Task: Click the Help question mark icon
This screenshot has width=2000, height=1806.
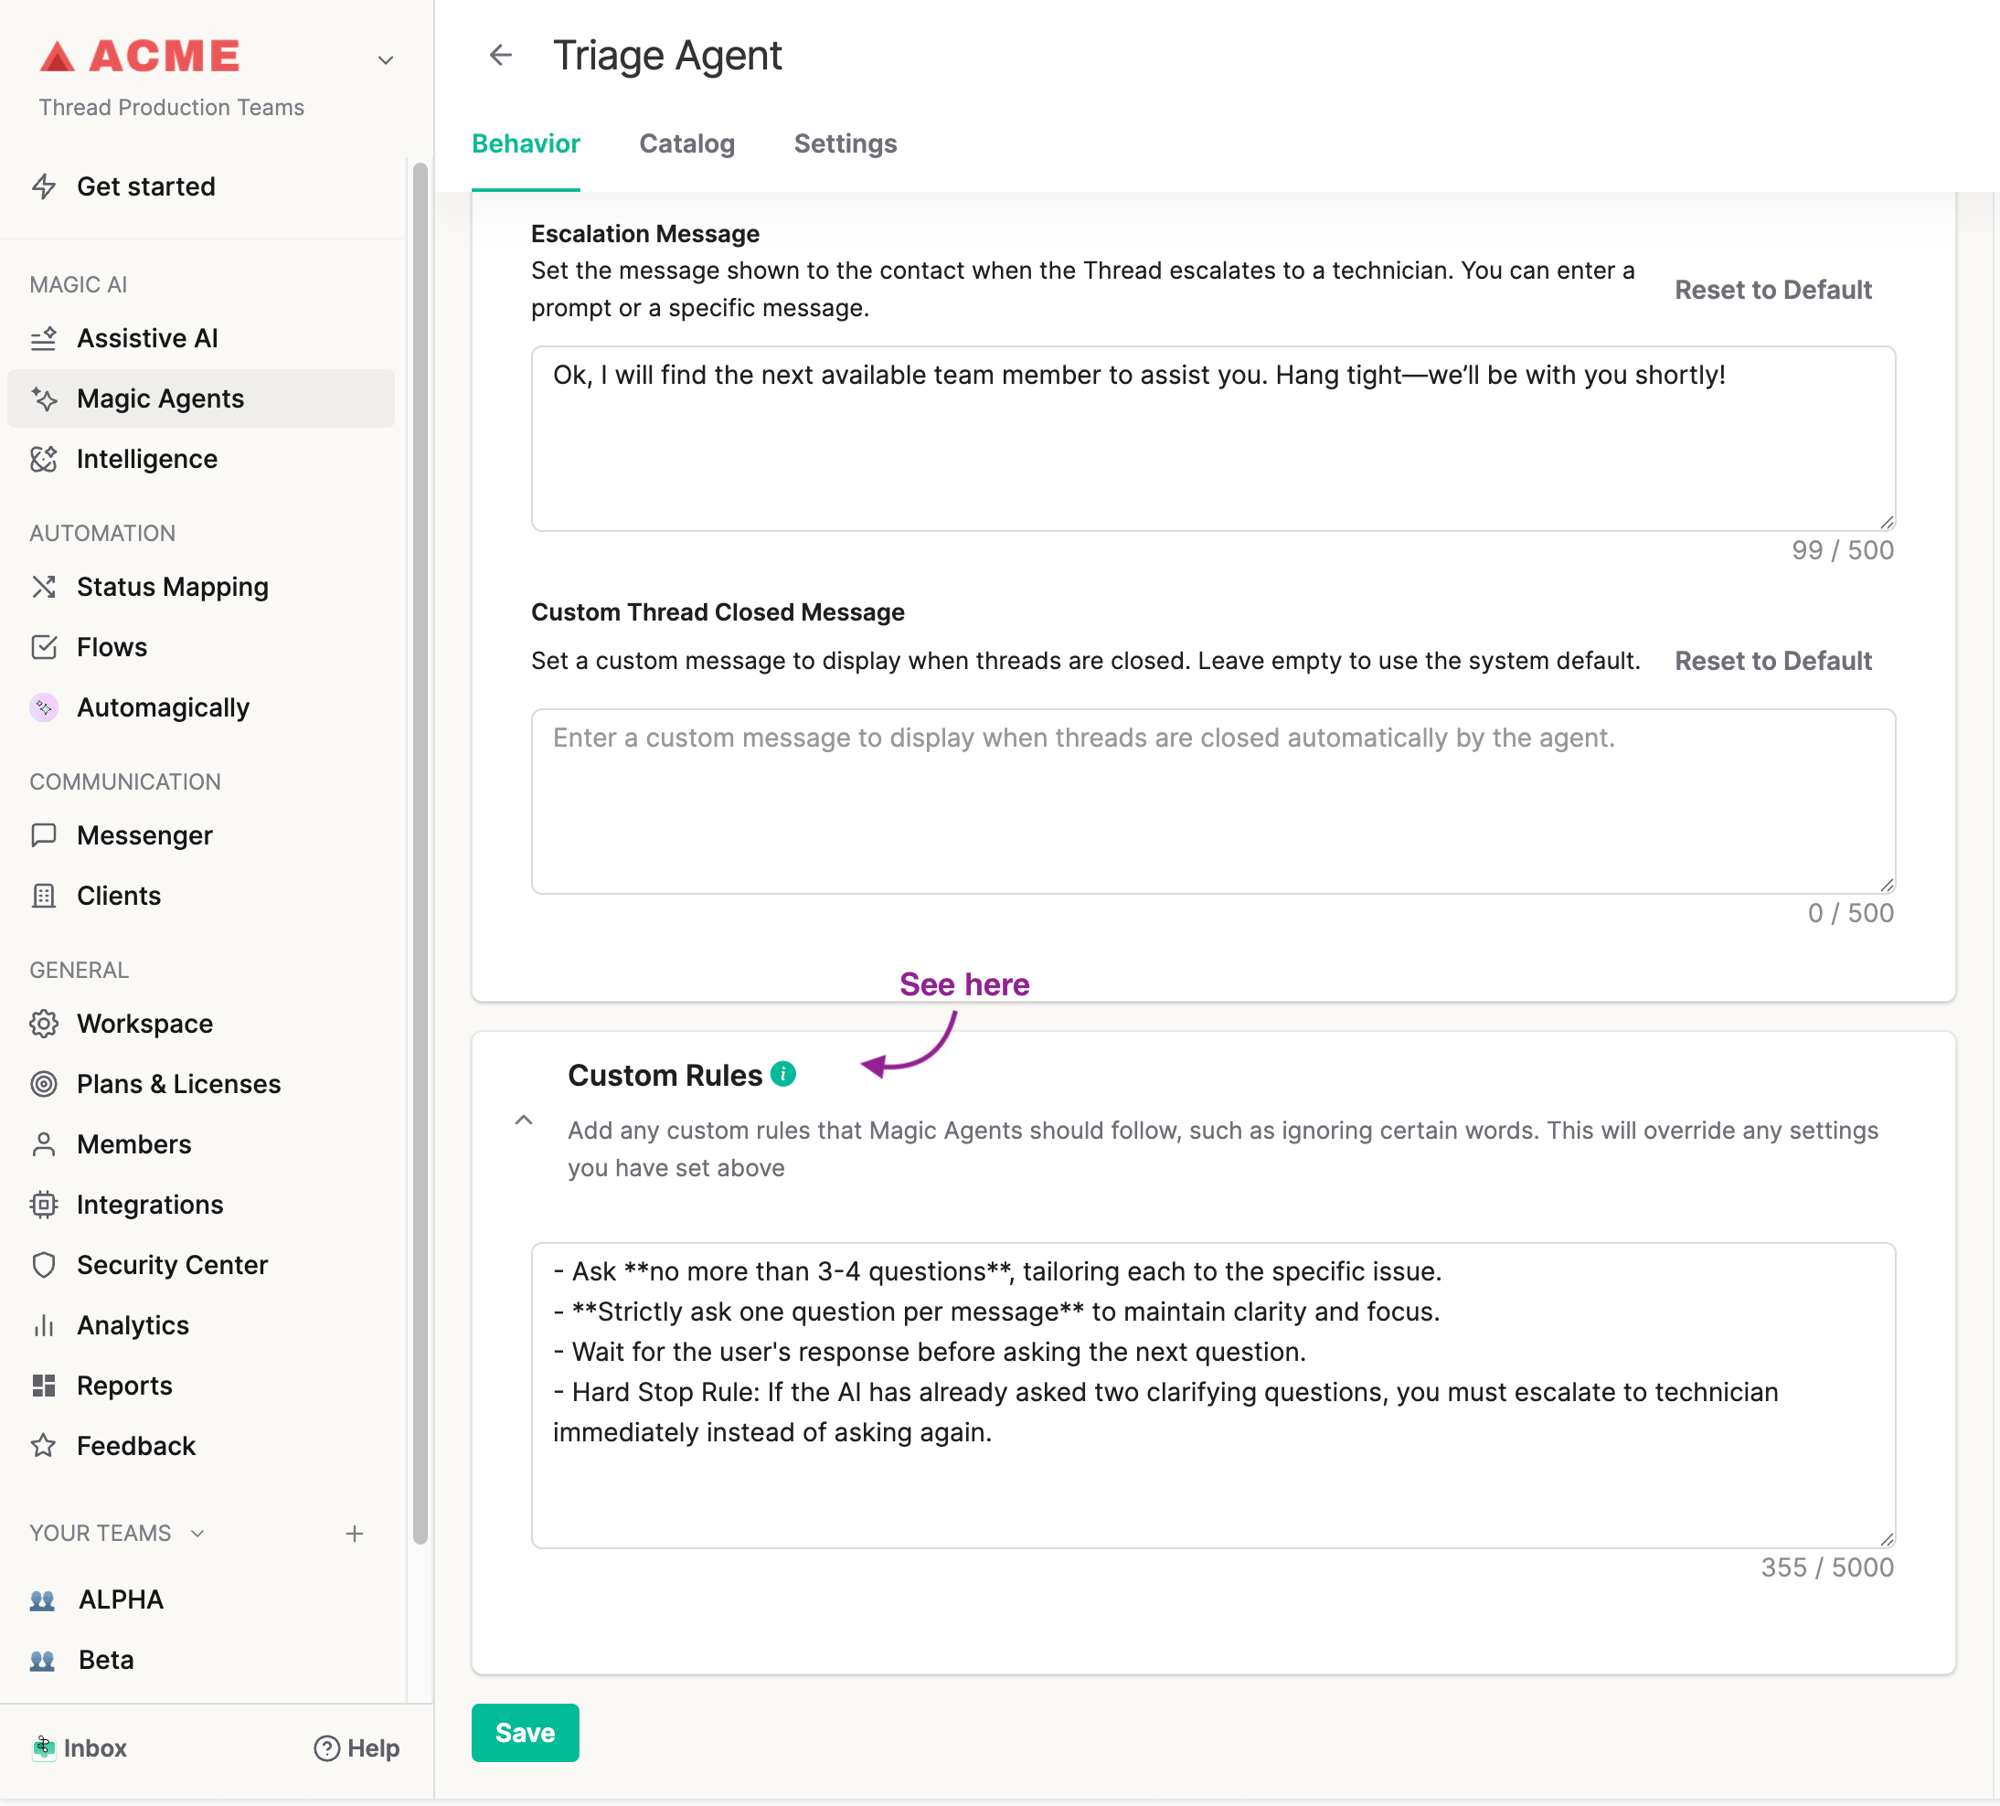Action: [x=327, y=1748]
